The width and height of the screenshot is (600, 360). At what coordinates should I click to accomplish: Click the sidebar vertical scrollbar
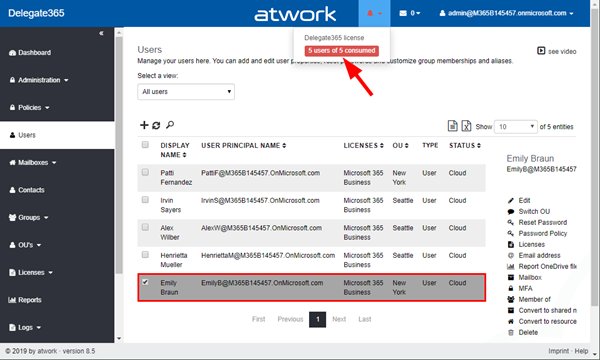coord(119,153)
